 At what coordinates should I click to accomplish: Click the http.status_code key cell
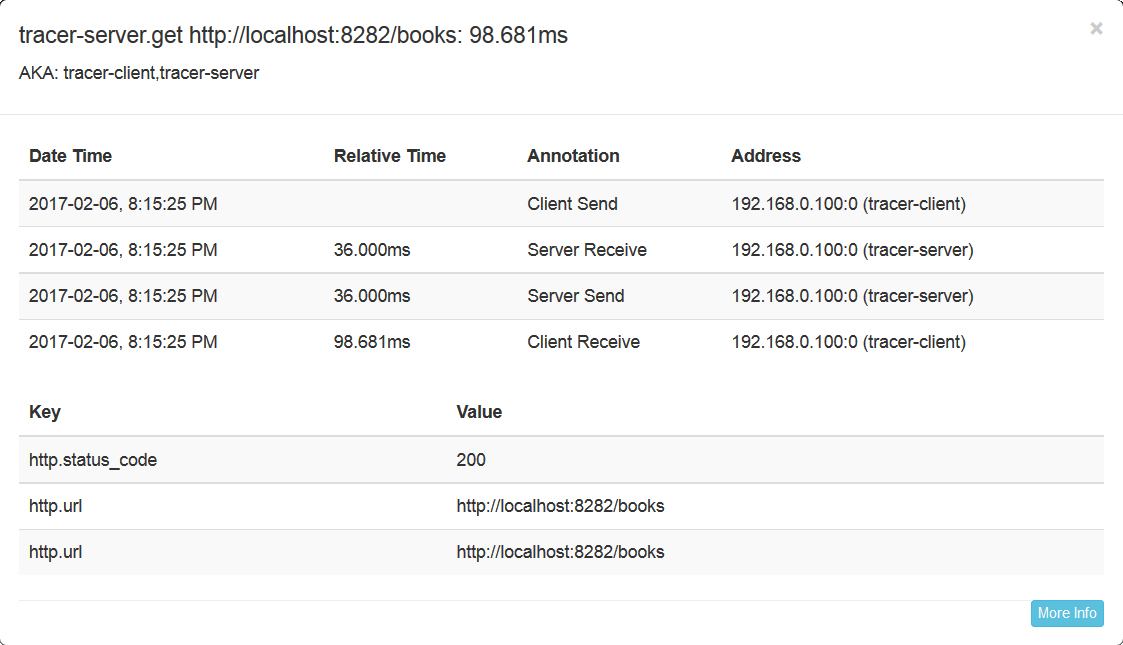click(93, 460)
